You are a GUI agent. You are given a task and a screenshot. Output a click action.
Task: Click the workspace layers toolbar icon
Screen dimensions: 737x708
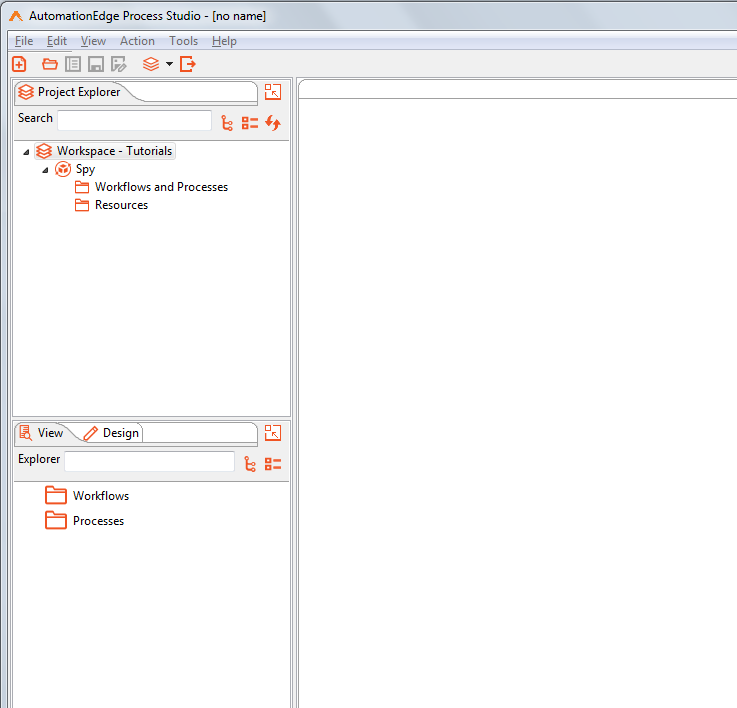151,64
